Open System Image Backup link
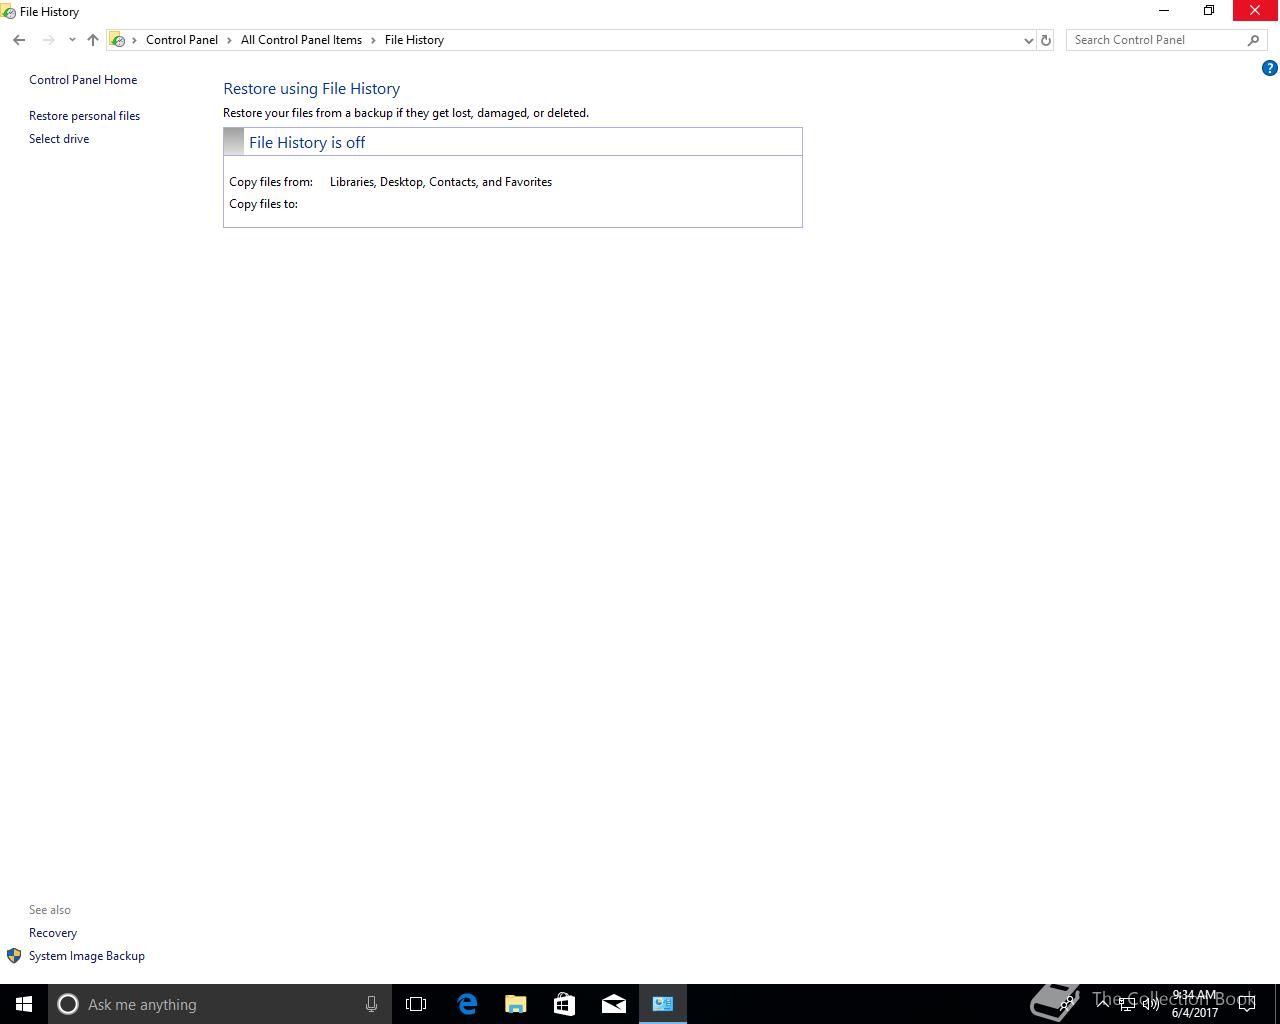Screen dimensions: 1280x1024 87,956
